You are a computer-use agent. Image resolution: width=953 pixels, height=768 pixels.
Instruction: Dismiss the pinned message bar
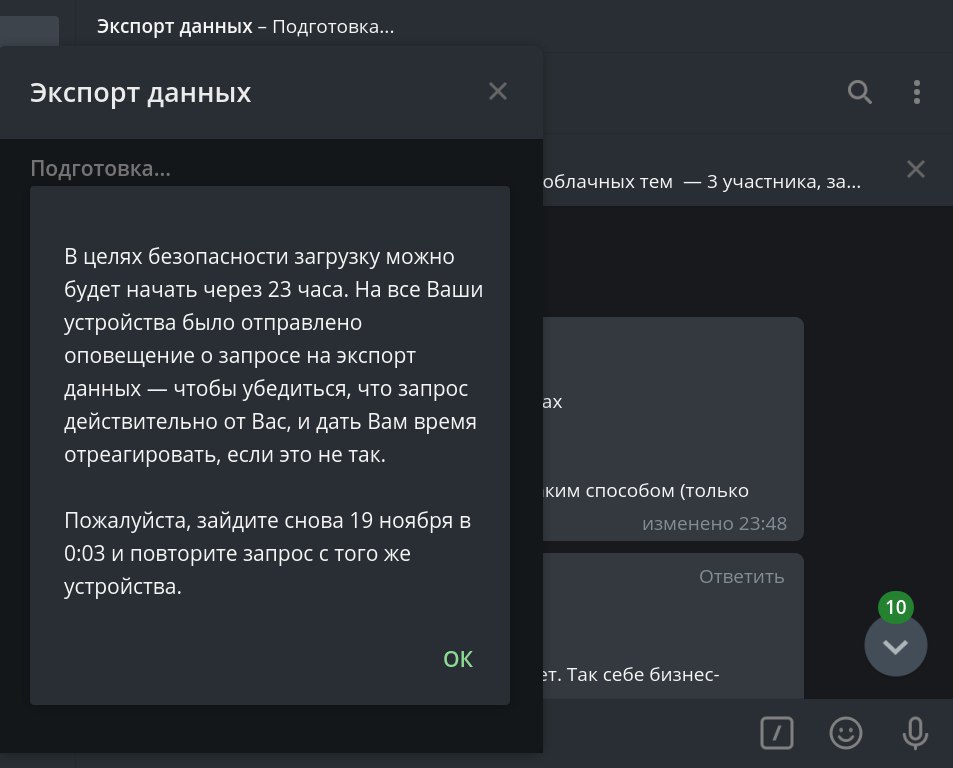pyautogui.click(x=915, y=169)
